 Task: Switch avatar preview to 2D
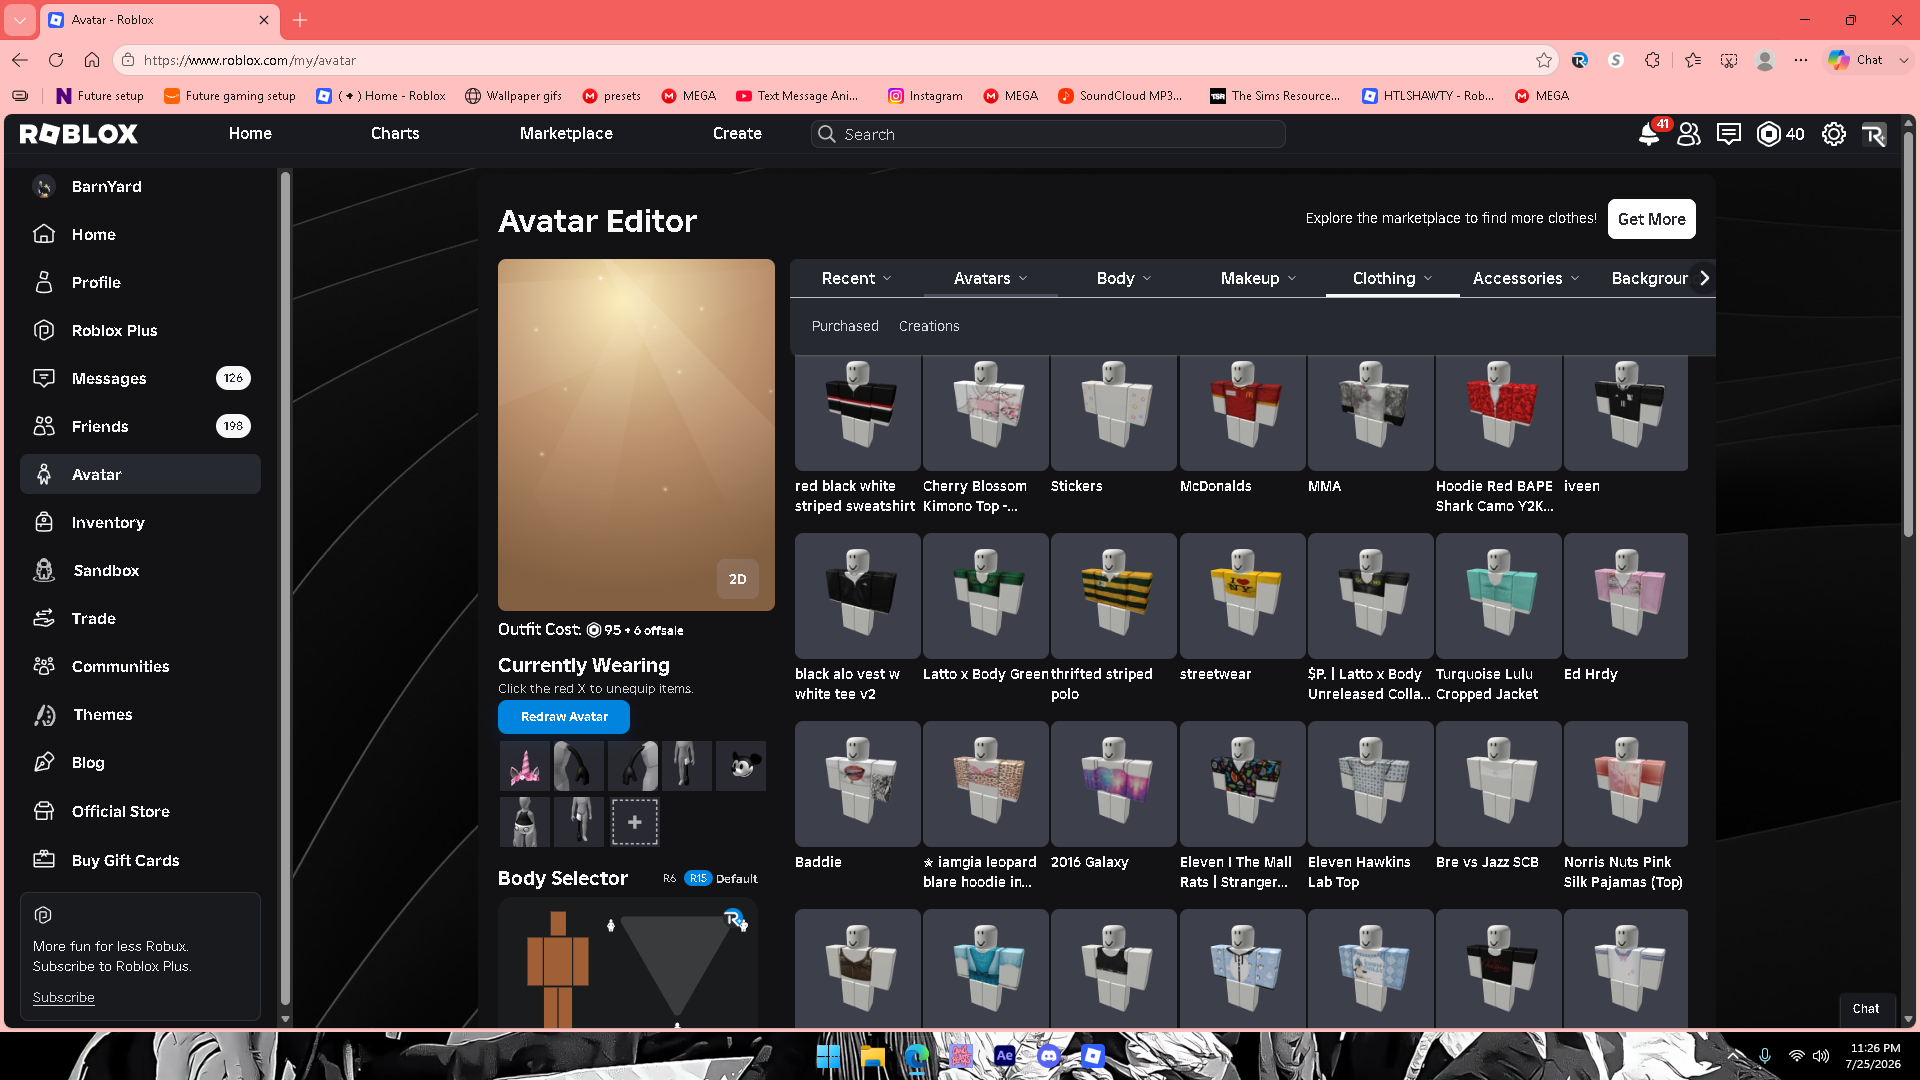(738, 579)
